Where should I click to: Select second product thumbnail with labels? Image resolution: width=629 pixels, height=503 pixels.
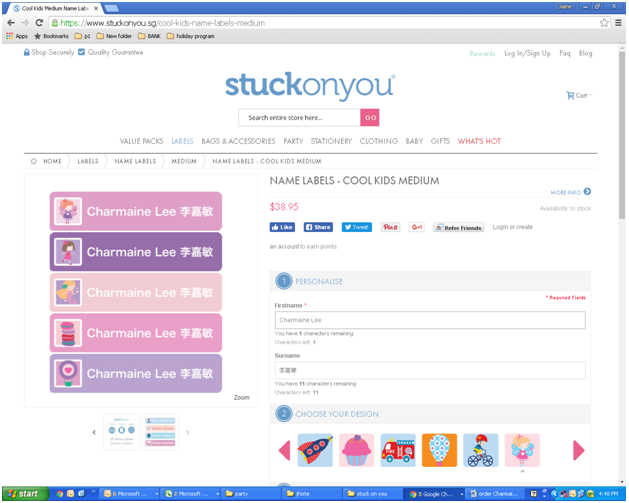pos(160,432)
